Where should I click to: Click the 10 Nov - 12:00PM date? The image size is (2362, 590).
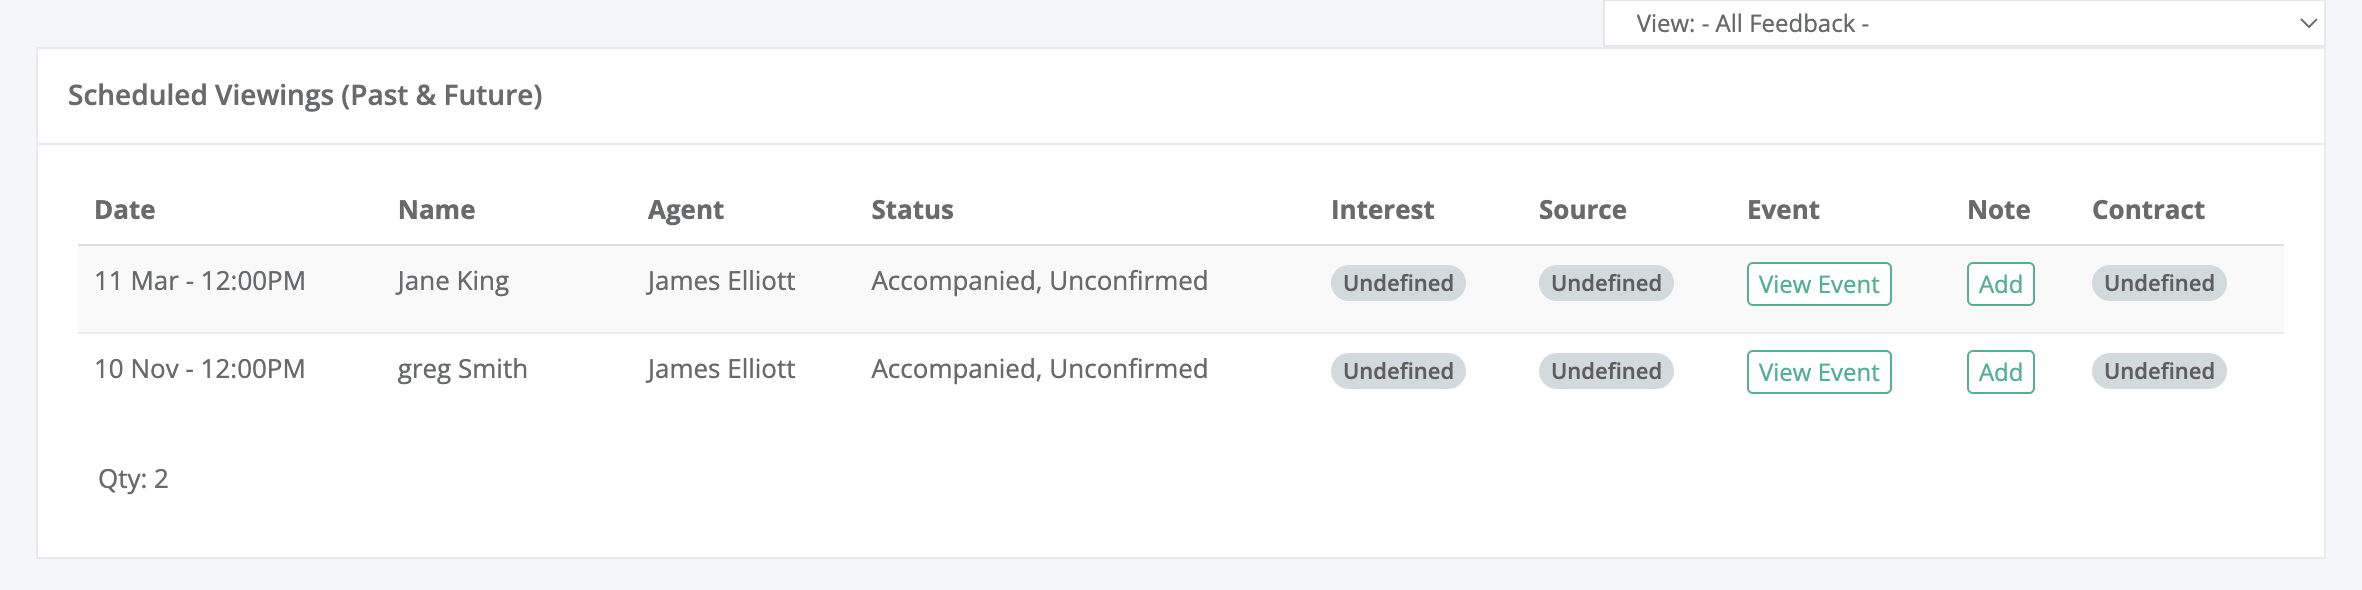coord(200,369)
